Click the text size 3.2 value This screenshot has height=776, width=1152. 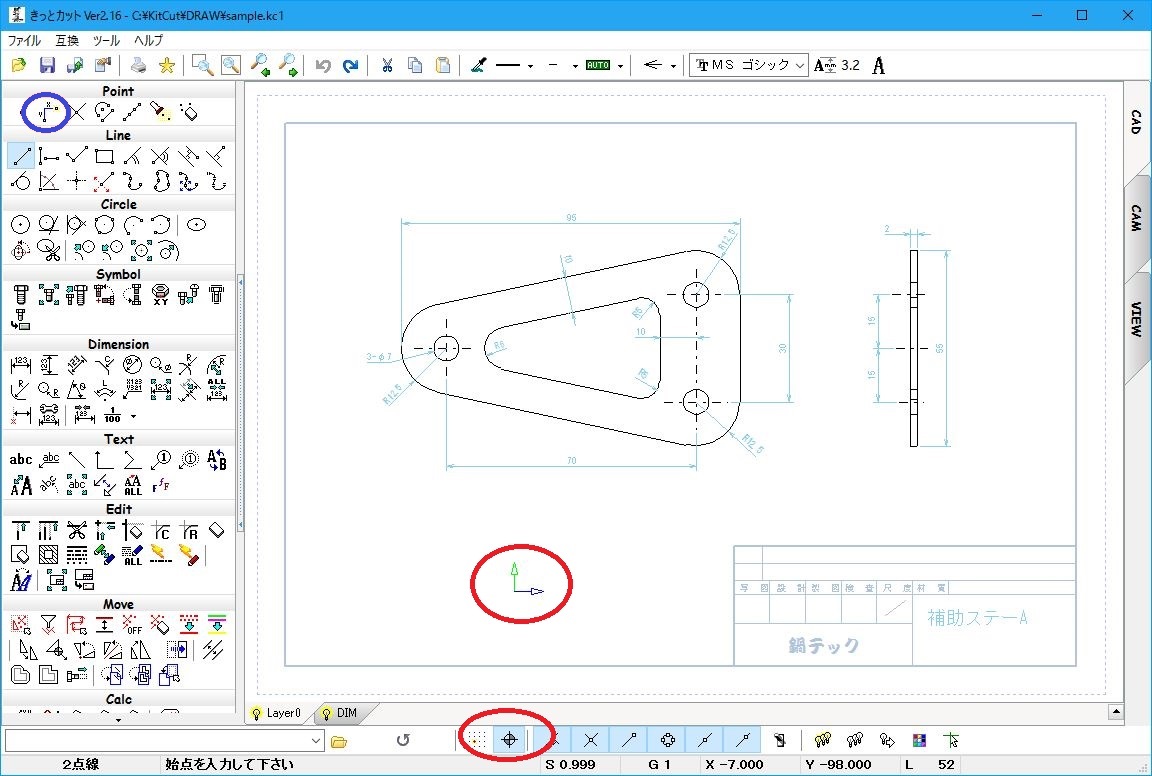click(850, 65)
